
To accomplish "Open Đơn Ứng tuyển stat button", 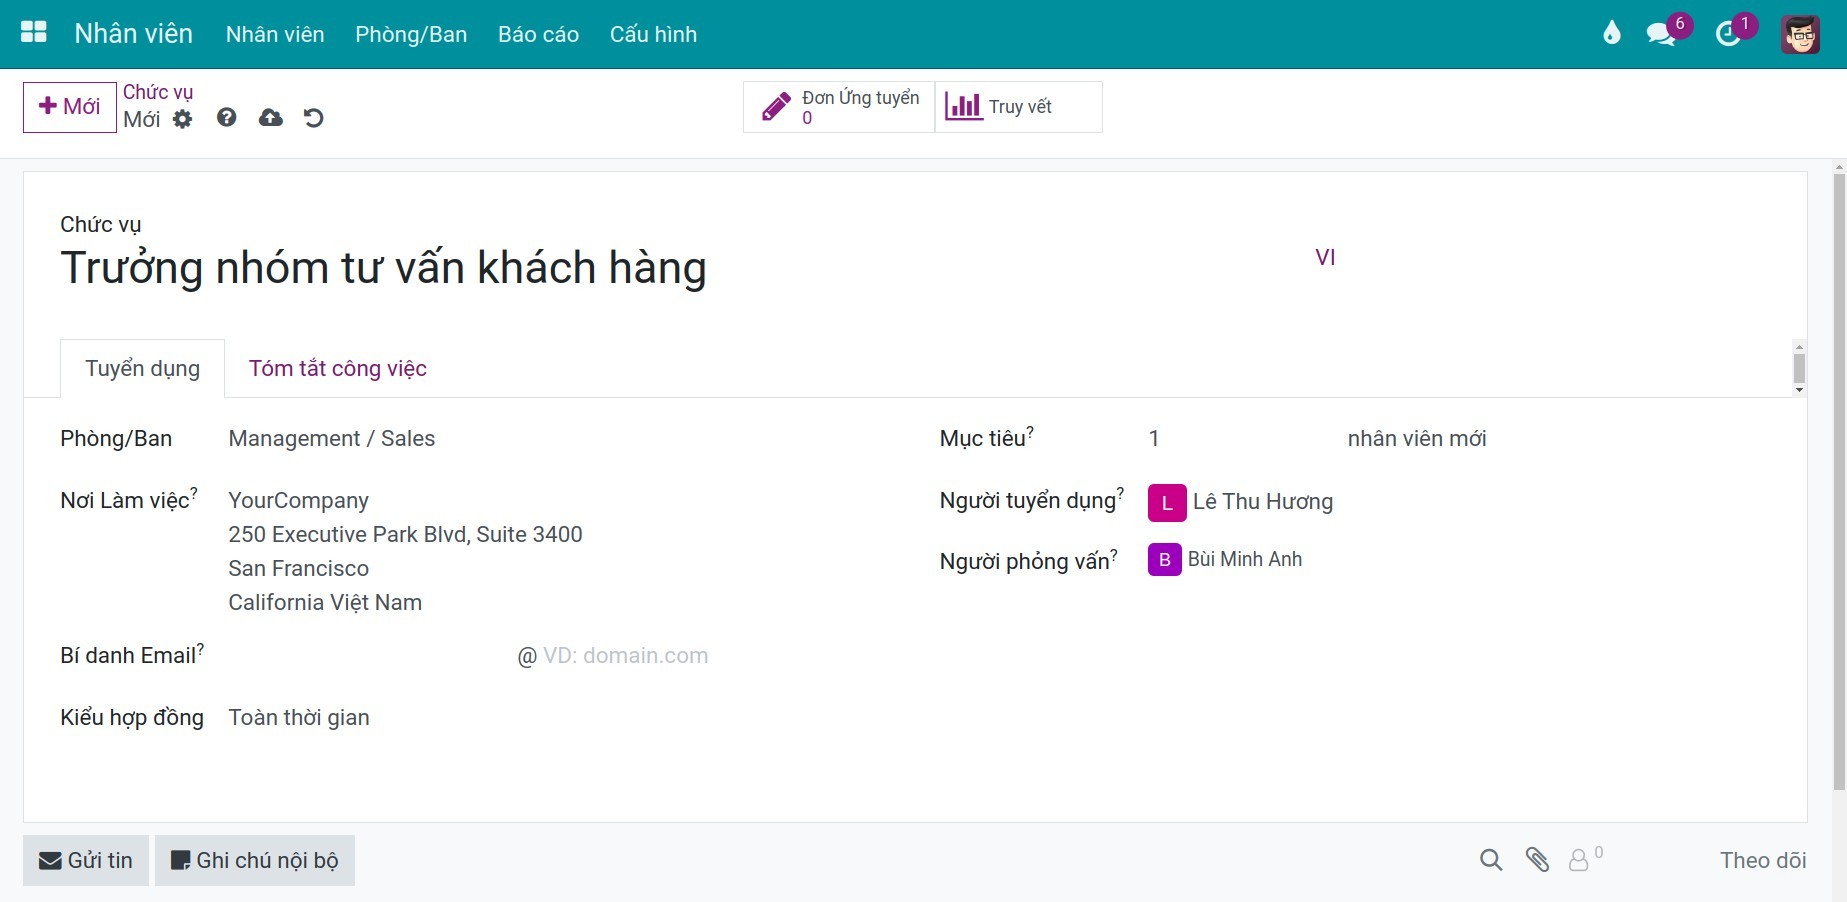I will point(839,107).
